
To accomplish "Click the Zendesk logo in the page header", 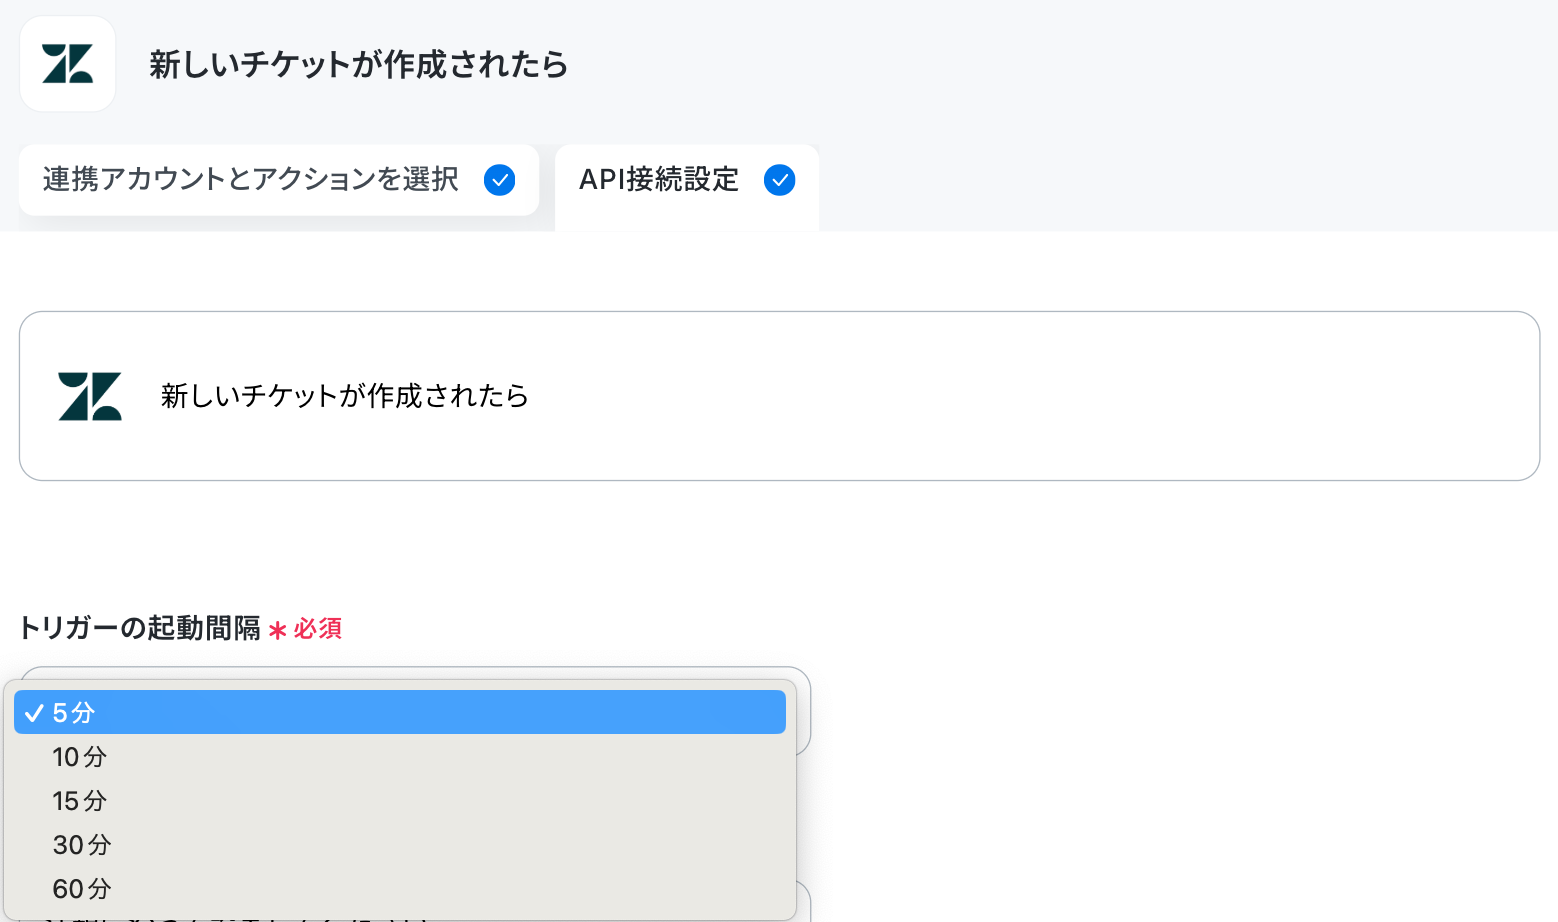I will coord(67,64).
